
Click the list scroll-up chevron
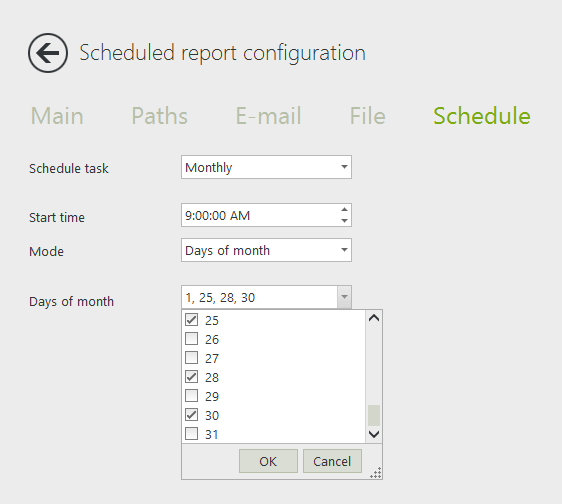coord(374,318)
